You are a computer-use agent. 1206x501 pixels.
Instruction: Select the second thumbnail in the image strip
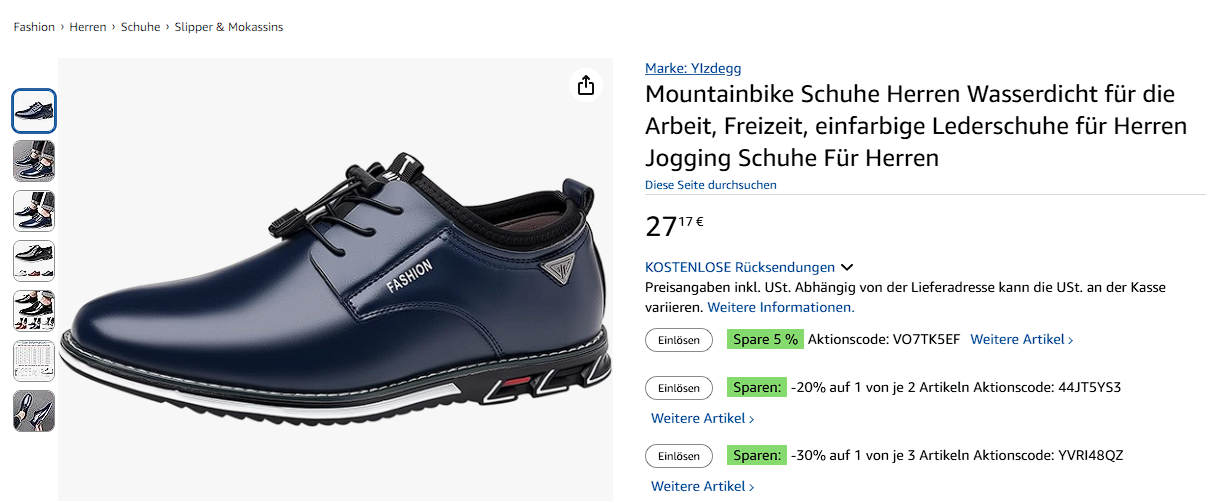pyautogui.click(x=34, y=161)
